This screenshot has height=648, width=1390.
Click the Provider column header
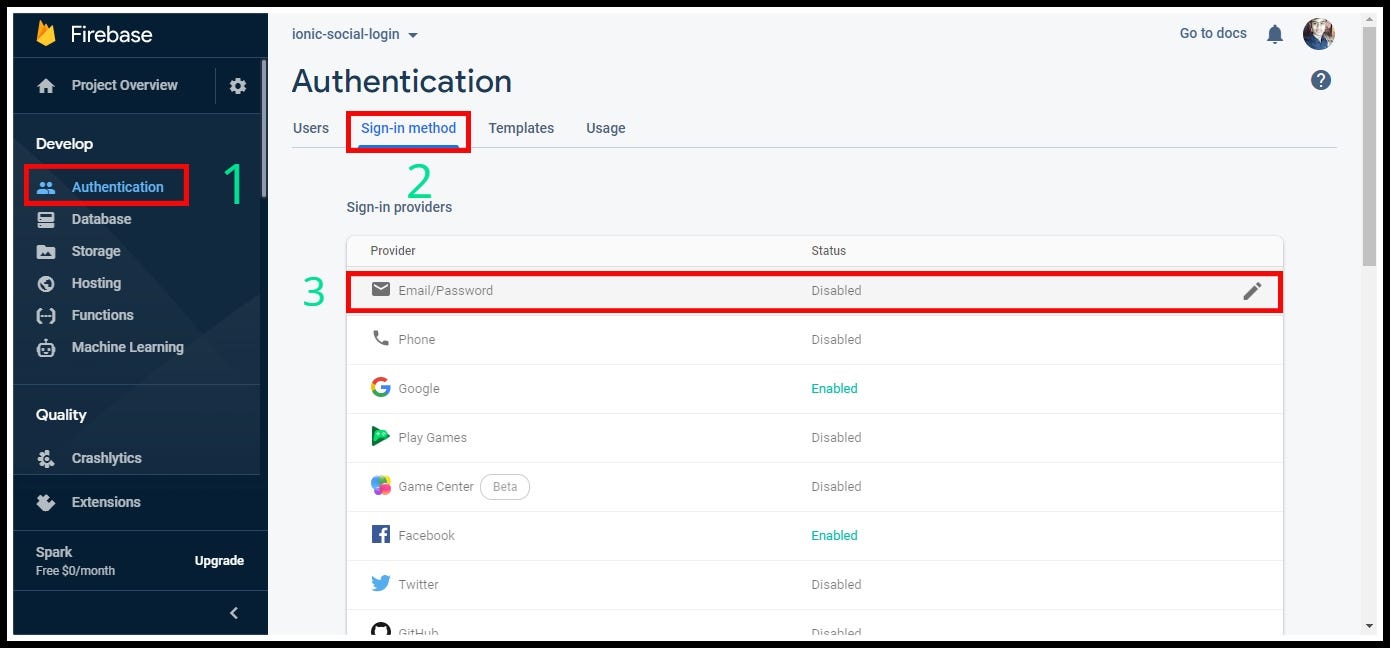pyautogui.click(x=393, y=250)
